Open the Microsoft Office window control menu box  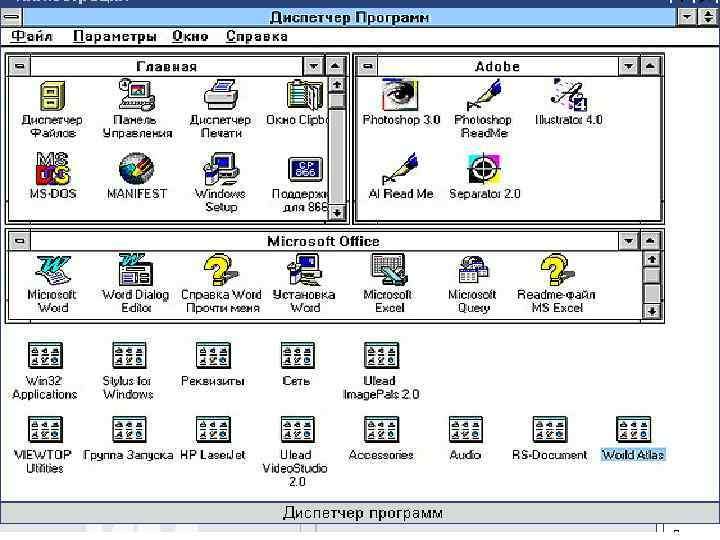tap(19, 241)
